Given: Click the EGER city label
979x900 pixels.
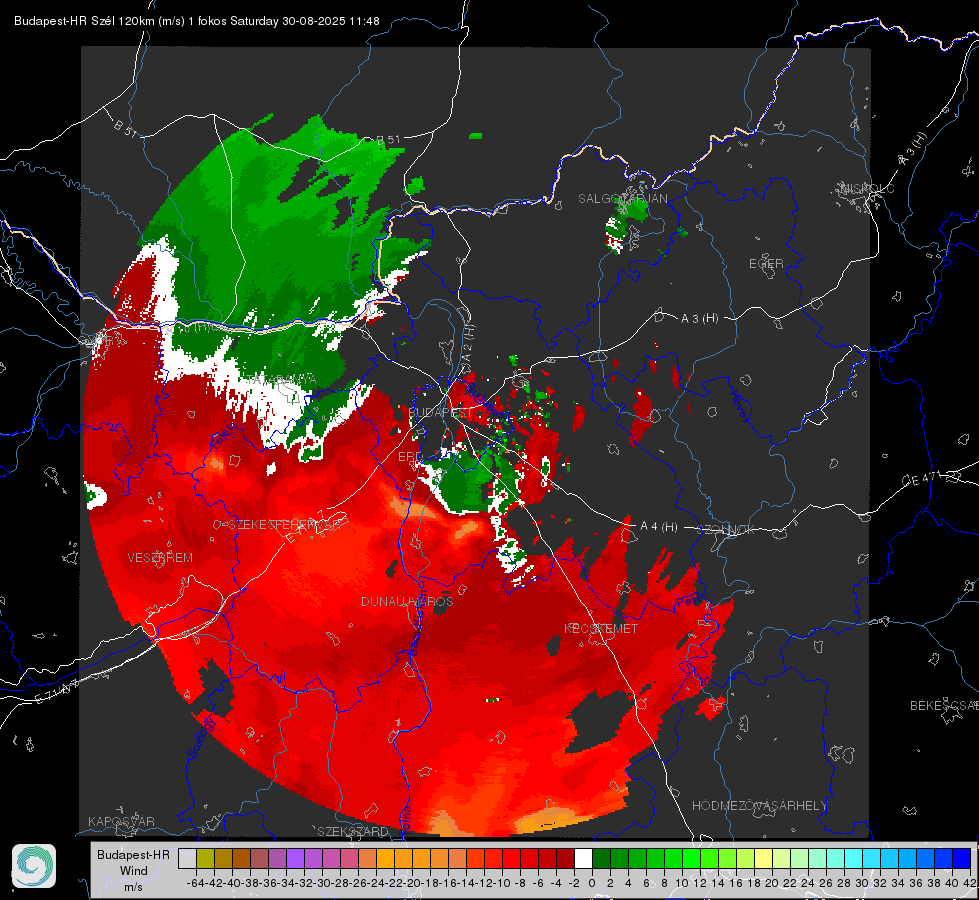Looking at the screenshot, I should [766, 264].
